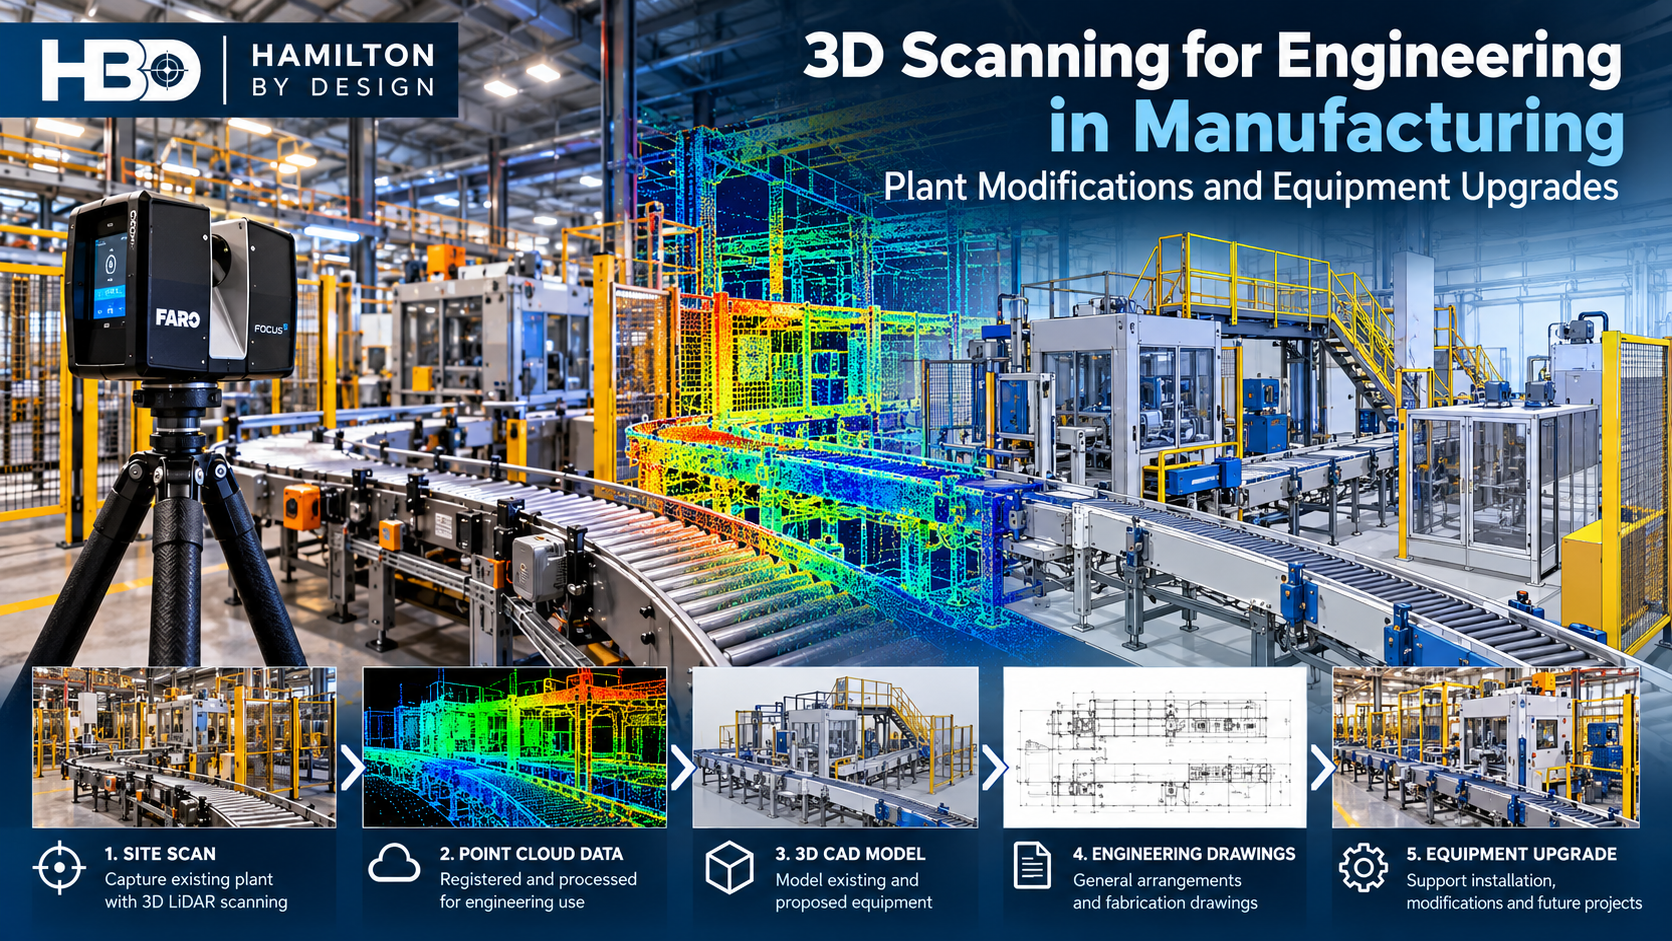Click the 'HAMILTON' brand name

coord(343,55)
